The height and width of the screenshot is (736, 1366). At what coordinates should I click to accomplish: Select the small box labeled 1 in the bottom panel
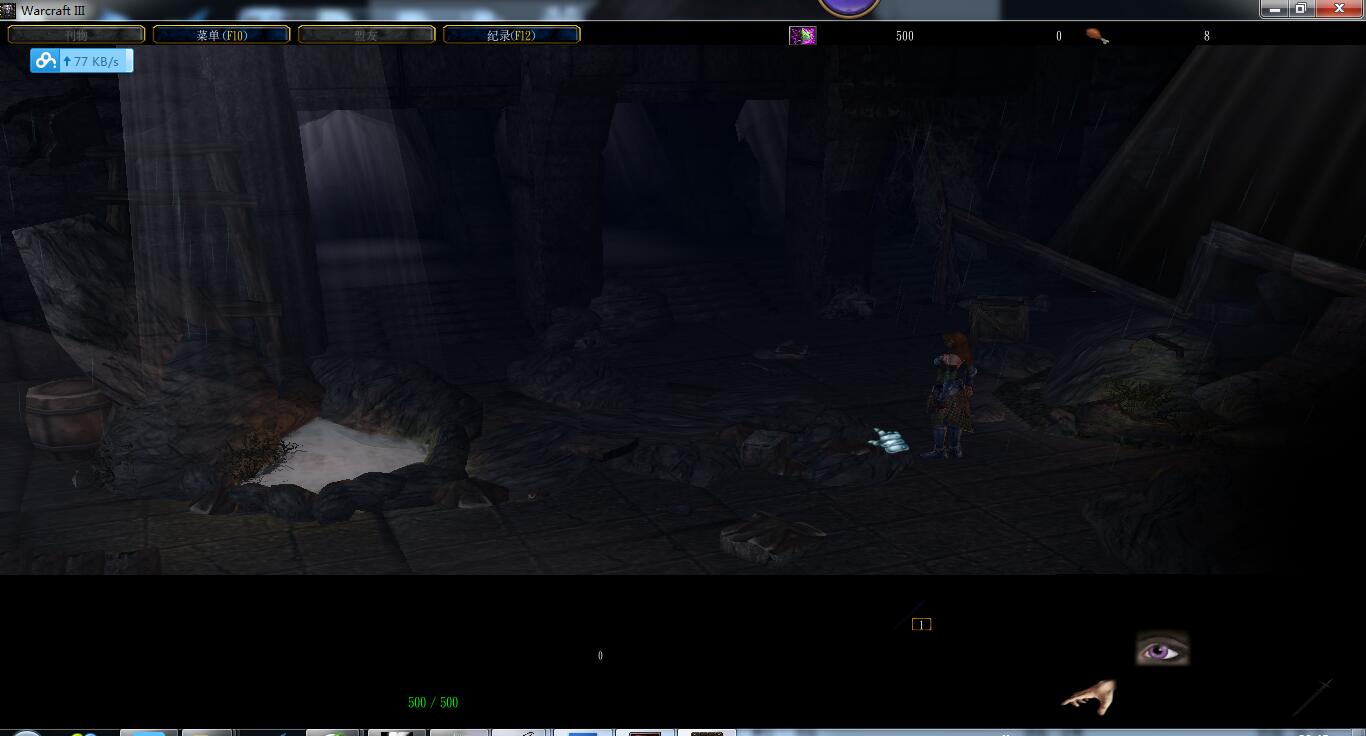921,624
